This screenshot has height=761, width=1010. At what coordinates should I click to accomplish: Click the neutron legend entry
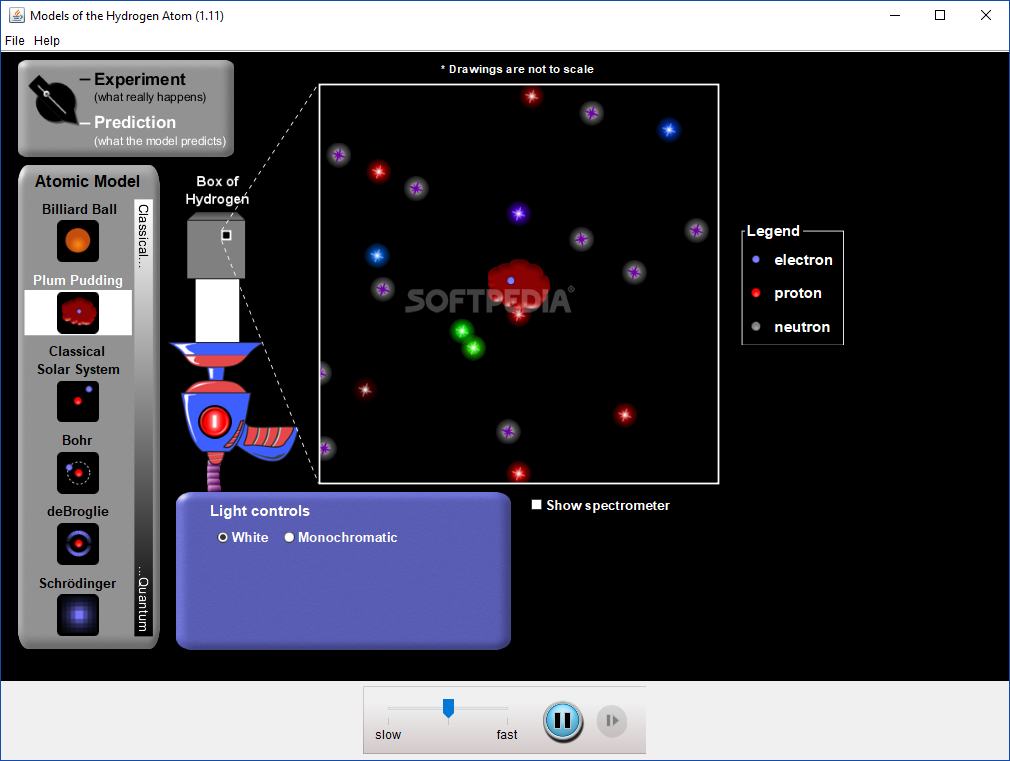pos(791,327)
